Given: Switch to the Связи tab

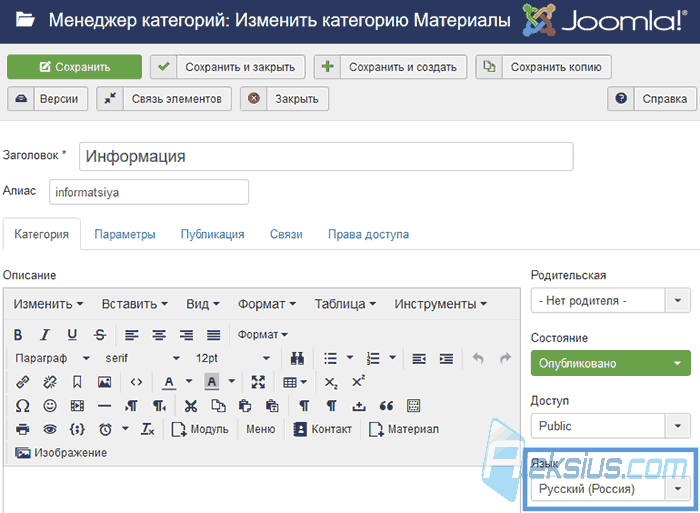Looking at the screenshot, I should click(x=286, y=234).
